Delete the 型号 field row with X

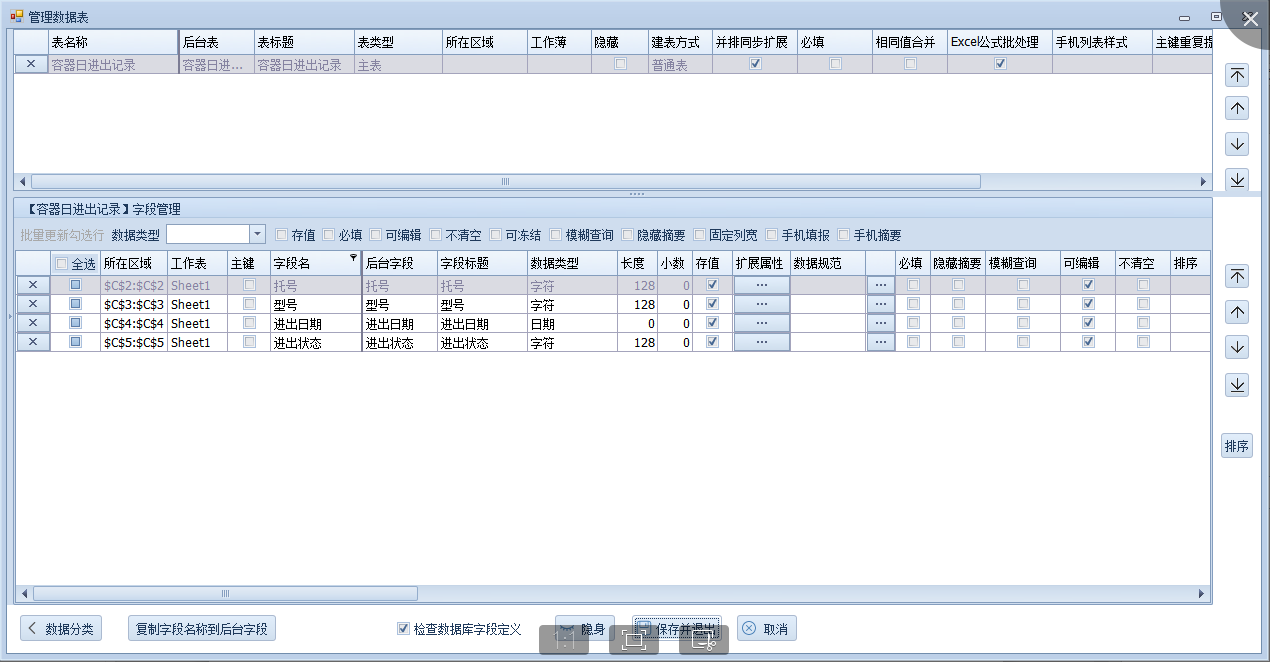(33, 304)
